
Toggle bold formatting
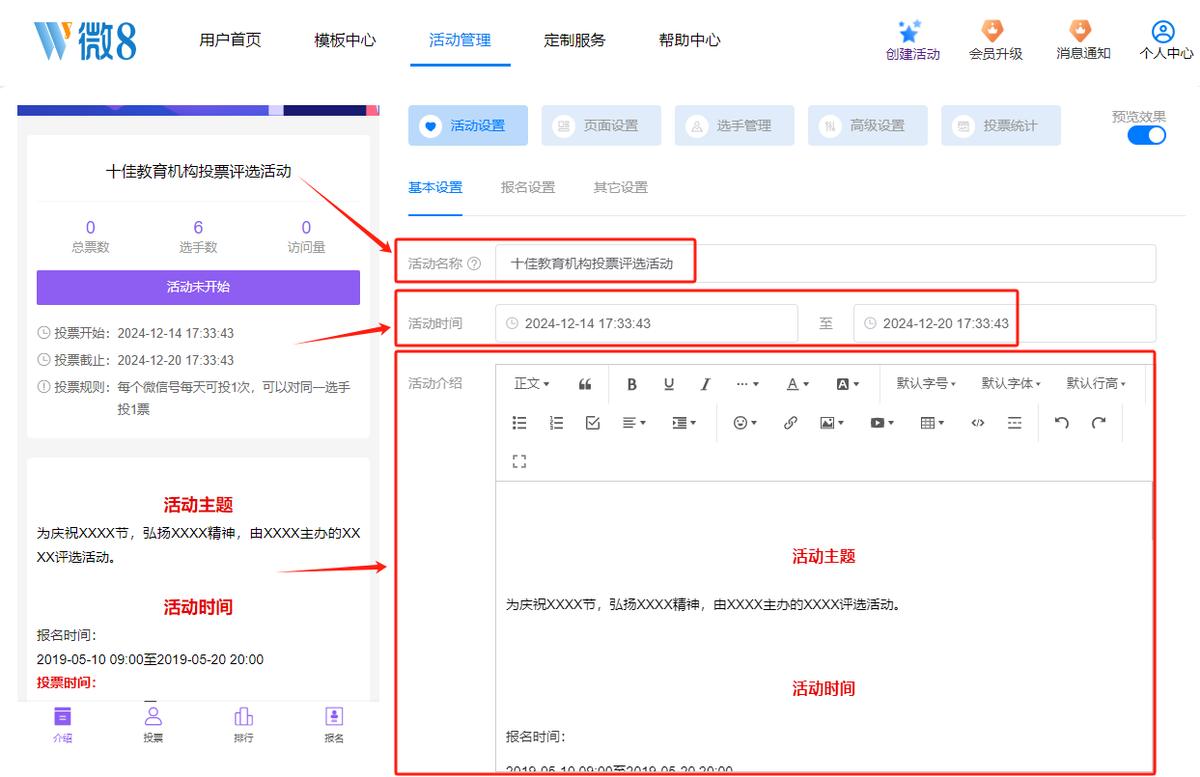coord(632,384)
